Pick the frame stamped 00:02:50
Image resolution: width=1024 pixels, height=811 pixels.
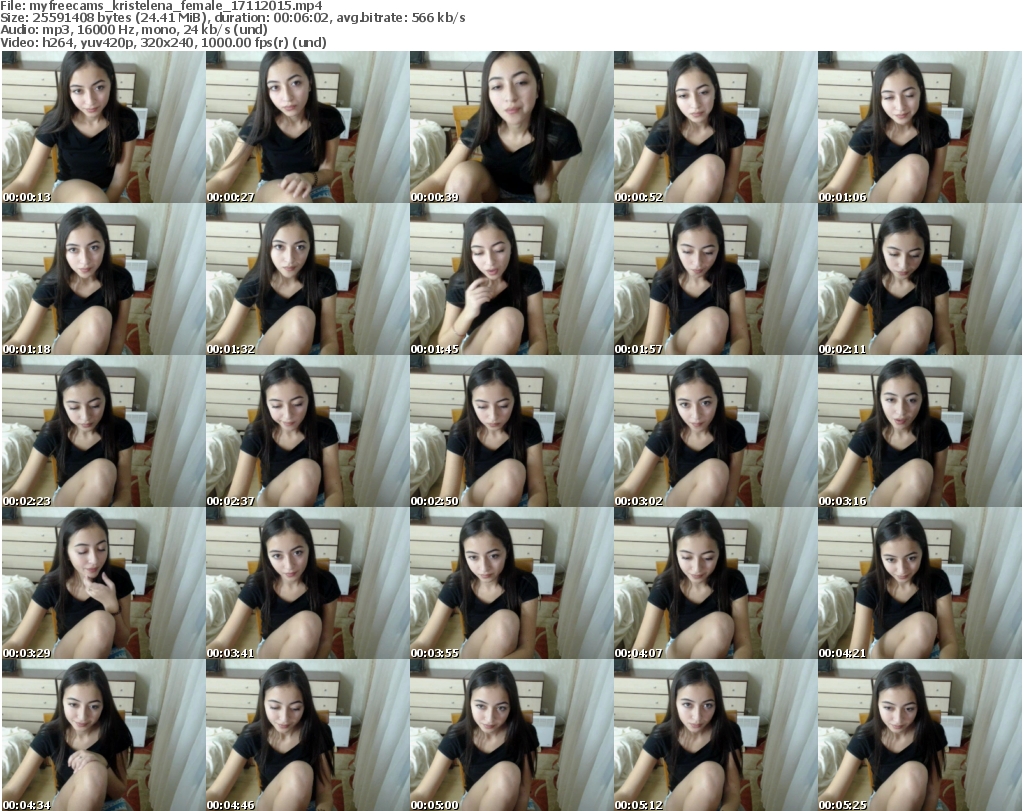click(x=511, y=431)
